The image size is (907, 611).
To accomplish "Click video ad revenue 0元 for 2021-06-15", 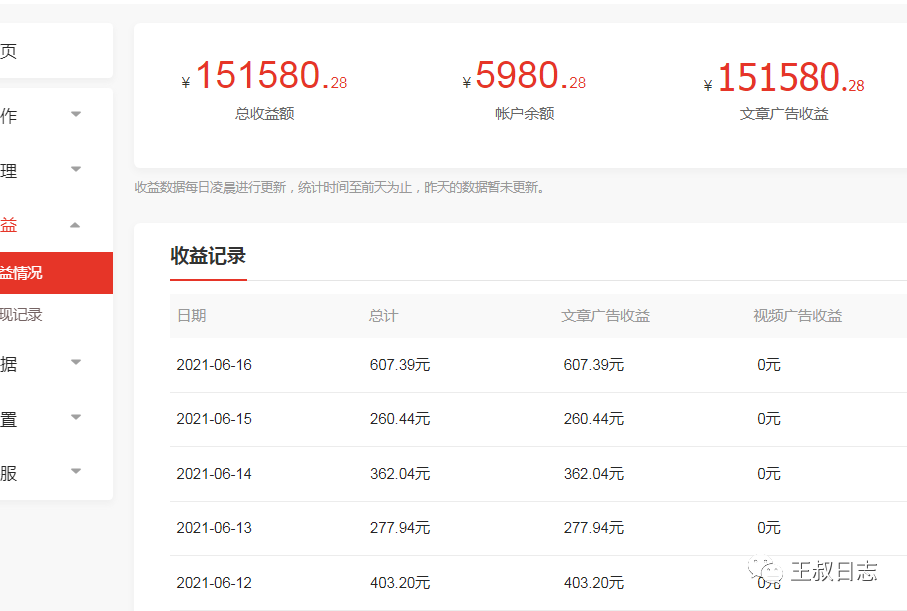I will [x=769, y=419].
